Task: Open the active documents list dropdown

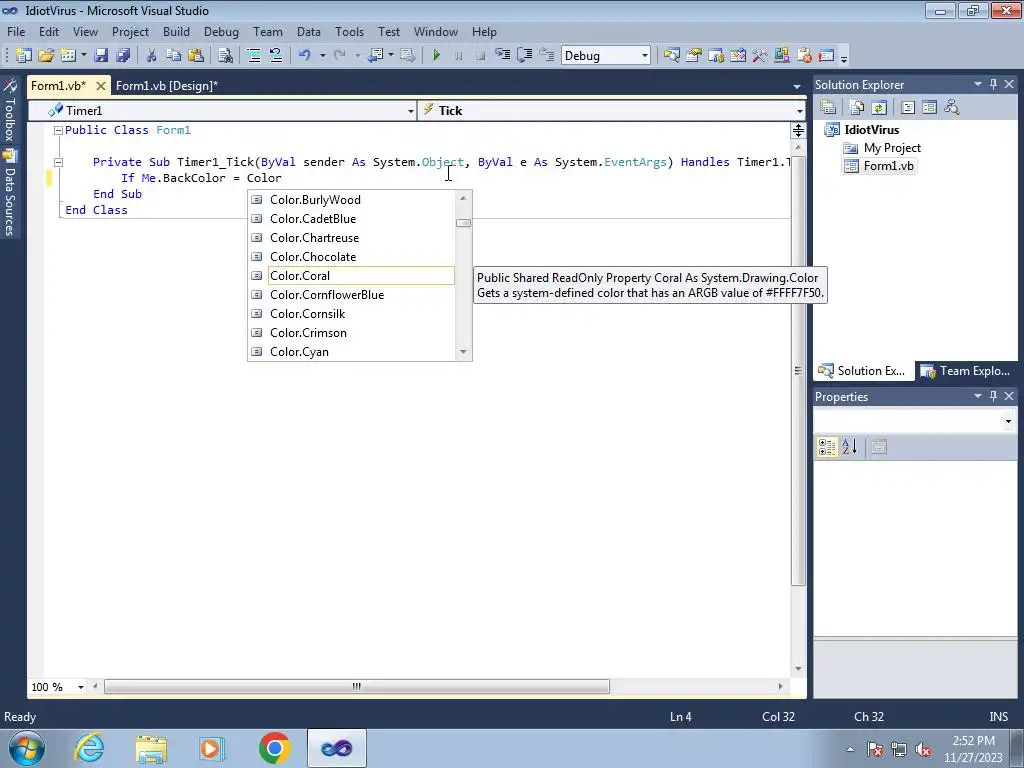Action: point(797,86)
